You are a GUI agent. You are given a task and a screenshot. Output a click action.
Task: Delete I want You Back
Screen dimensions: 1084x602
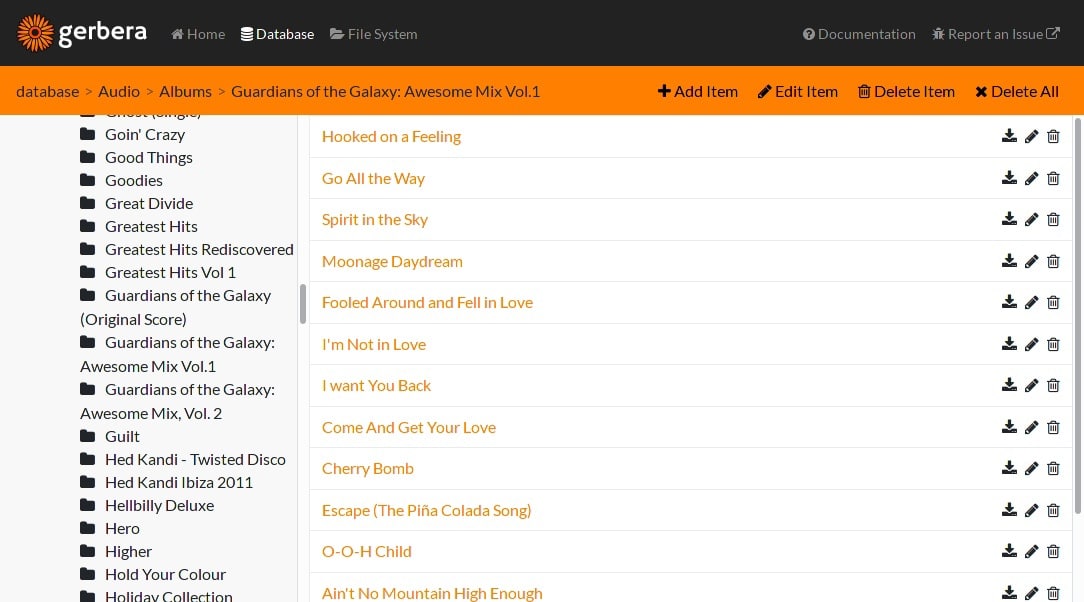pyautogui.click(x=1053, y=385)
